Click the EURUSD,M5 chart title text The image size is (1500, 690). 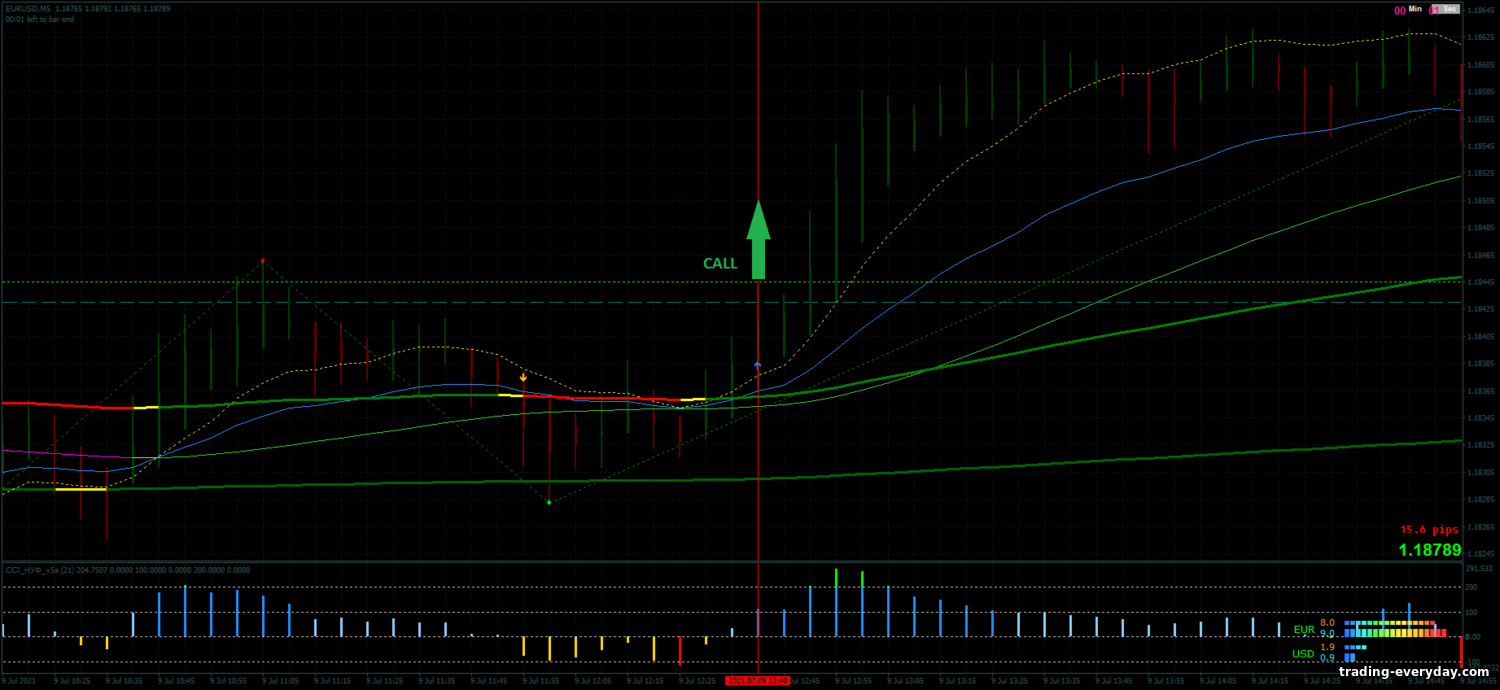pos(28,8)
